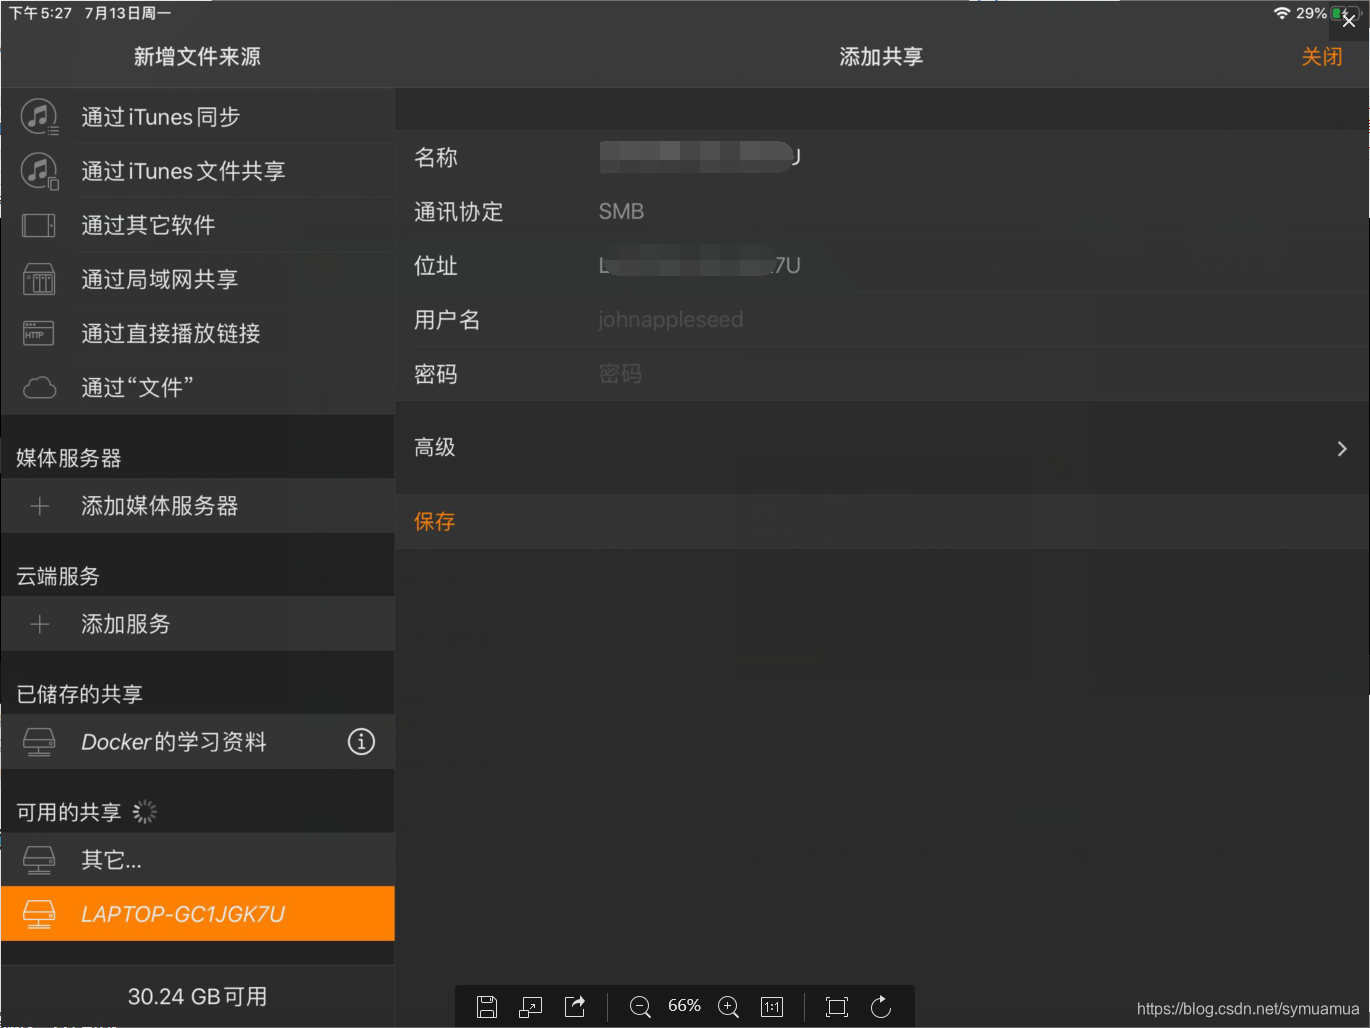Click the cloud icon beside 通过“文件”

pos(39,387)
